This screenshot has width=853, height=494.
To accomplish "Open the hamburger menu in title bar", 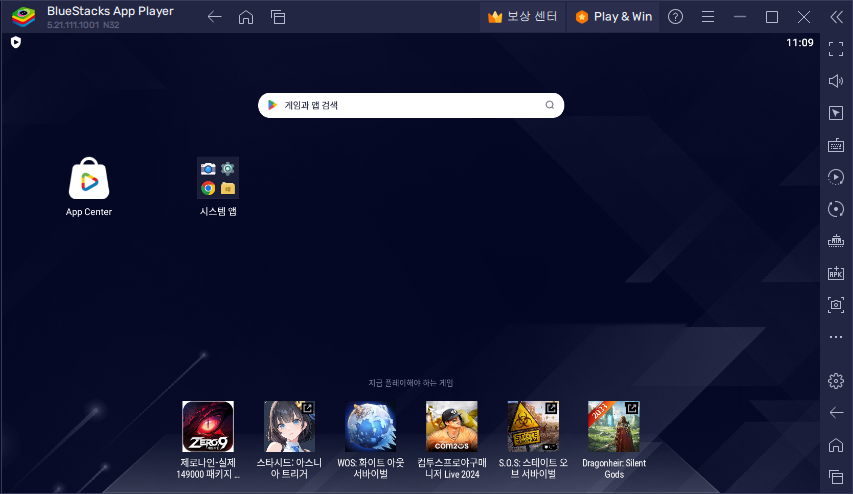I will [708, 17].
